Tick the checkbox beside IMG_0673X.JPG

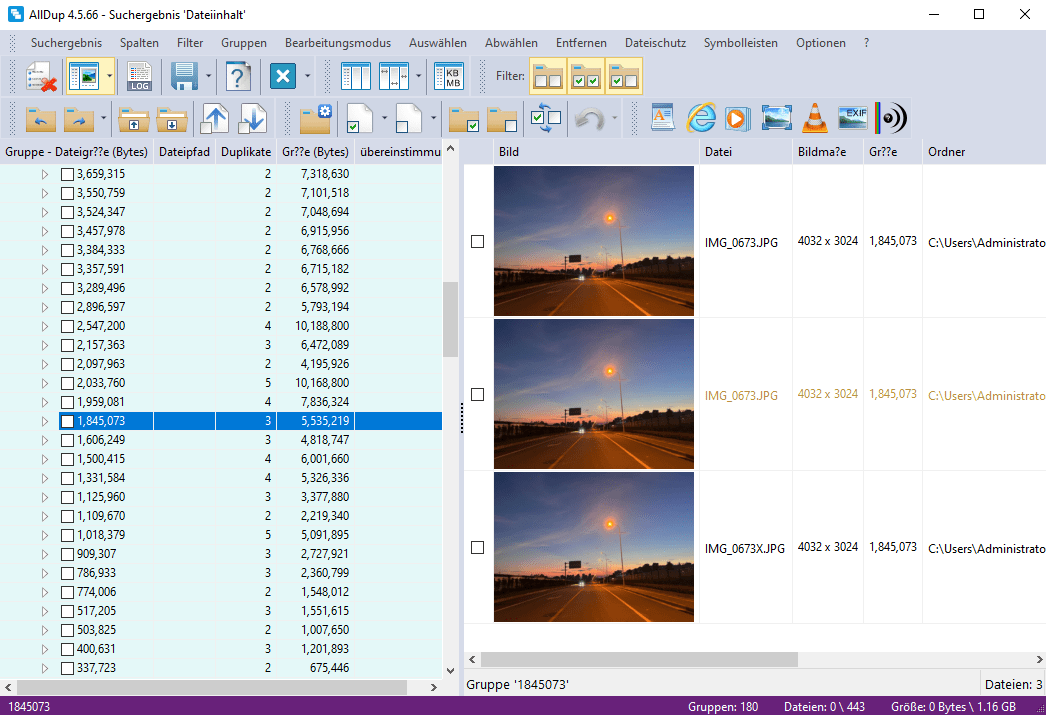(477, 548)
